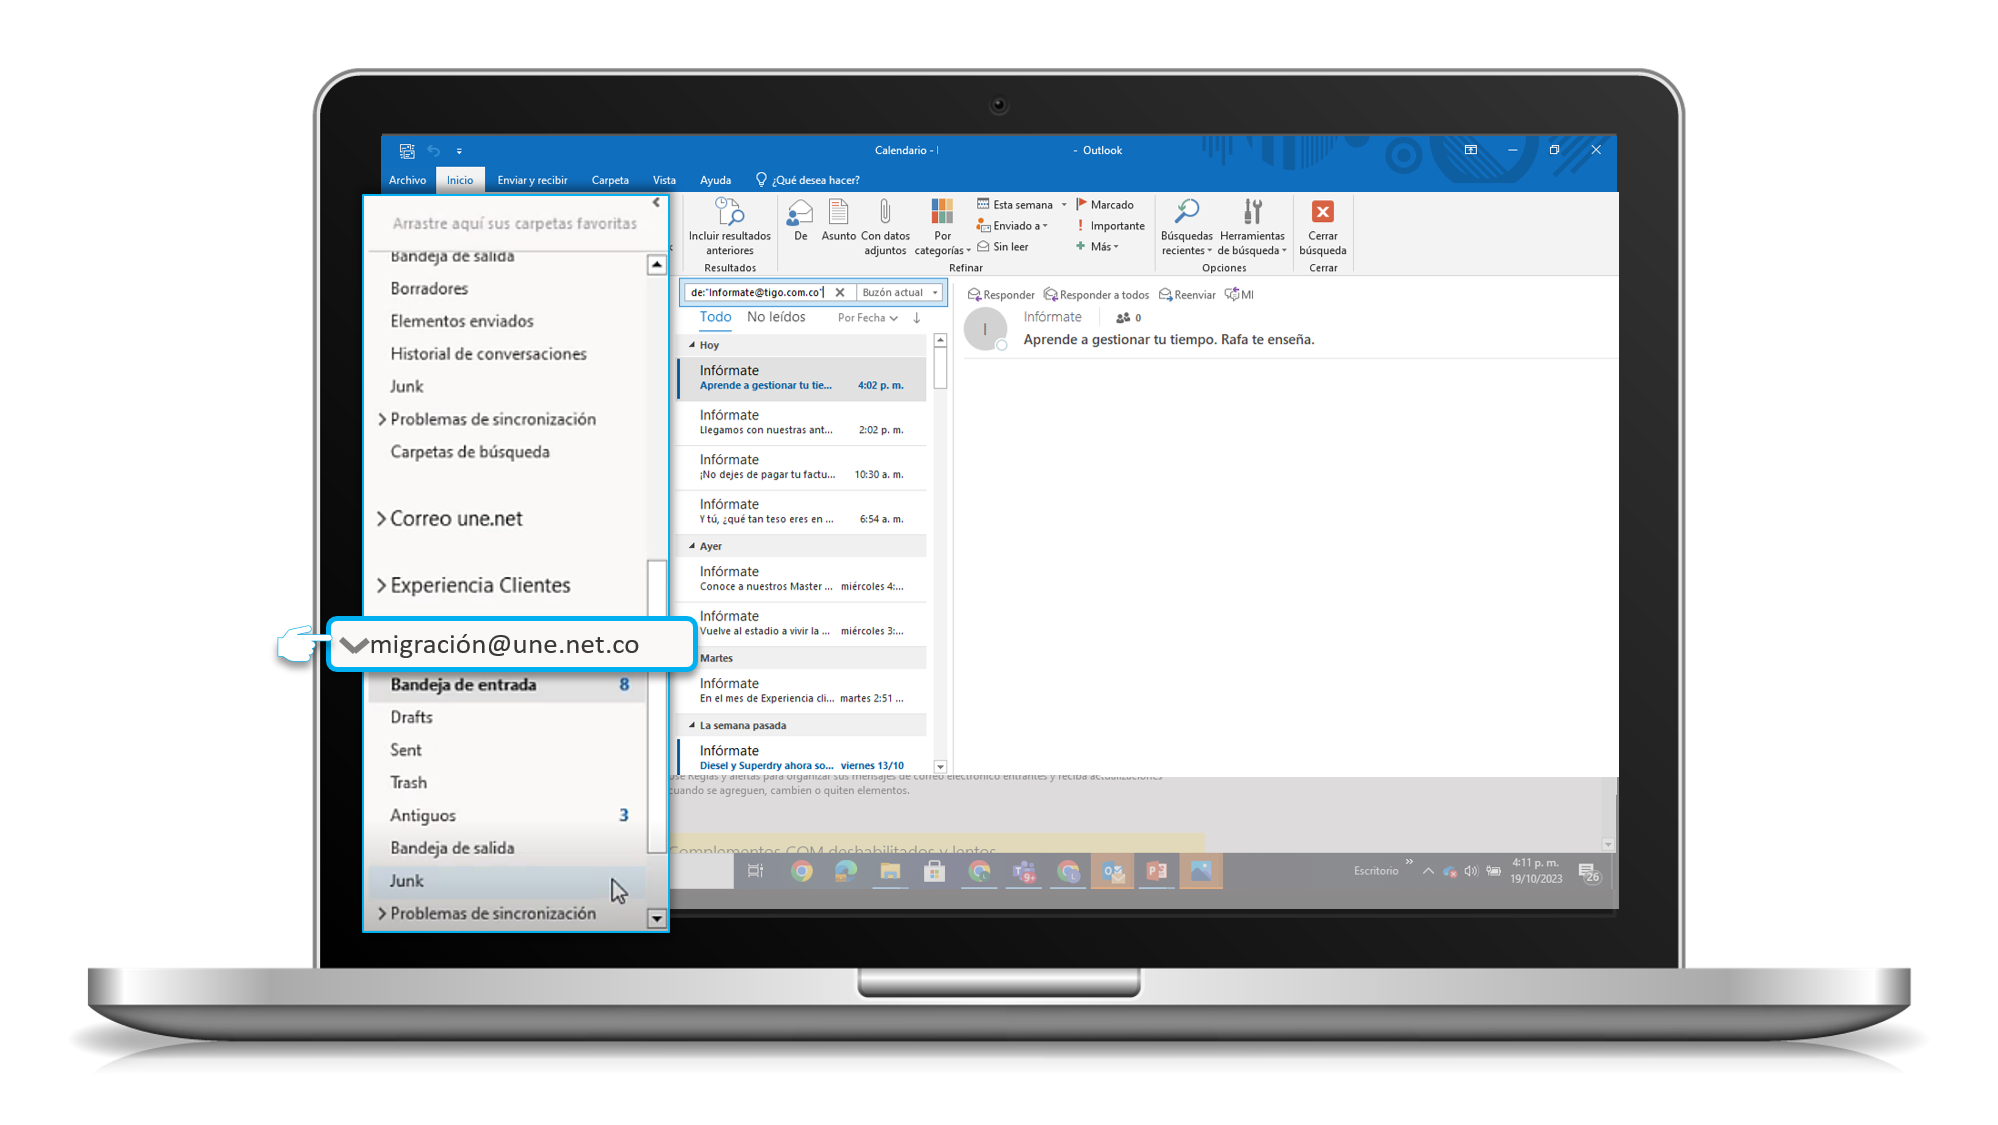Image resolution: width=1998 pixels, height=1125 pixels.
Task: Click Responder a todos
Action: (x=1096, y=295)
